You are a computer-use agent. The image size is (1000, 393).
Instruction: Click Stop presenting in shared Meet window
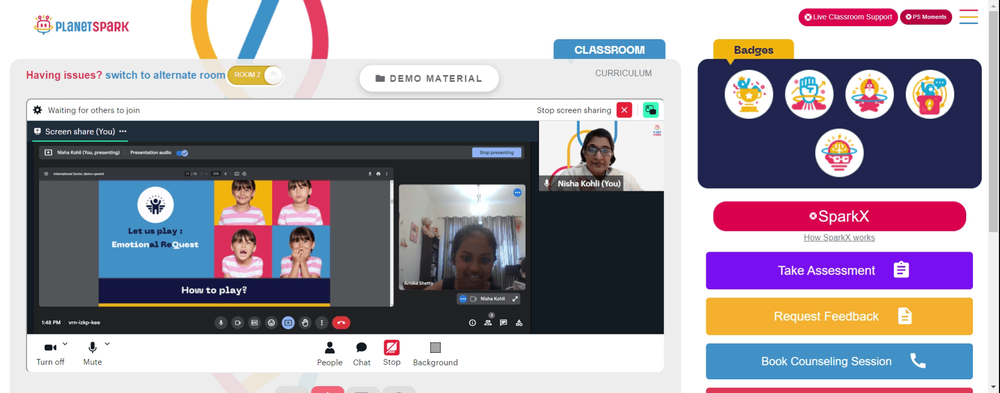497,152
